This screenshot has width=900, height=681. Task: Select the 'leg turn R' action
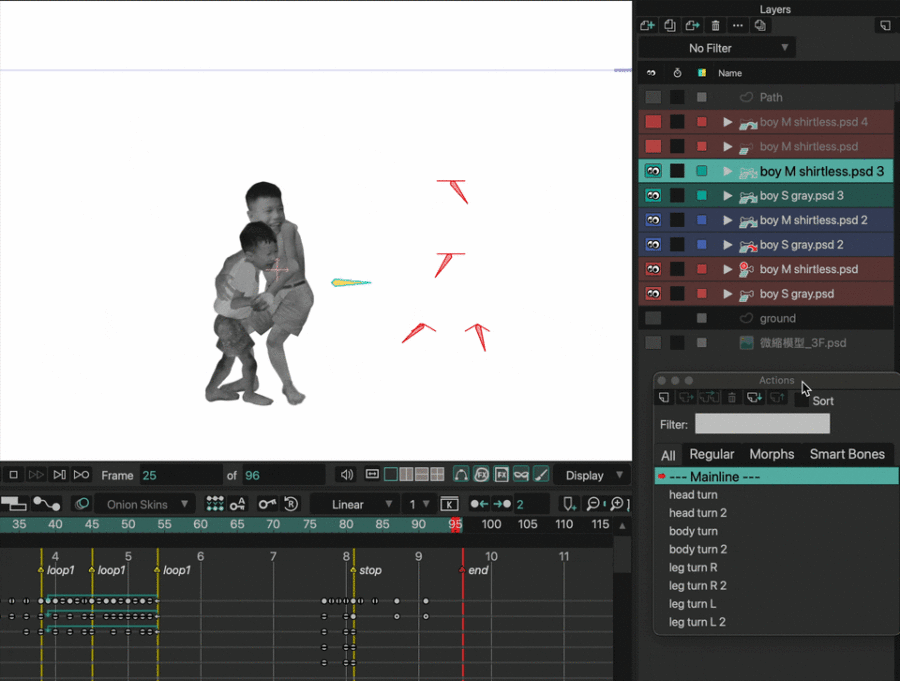(693, 567)
